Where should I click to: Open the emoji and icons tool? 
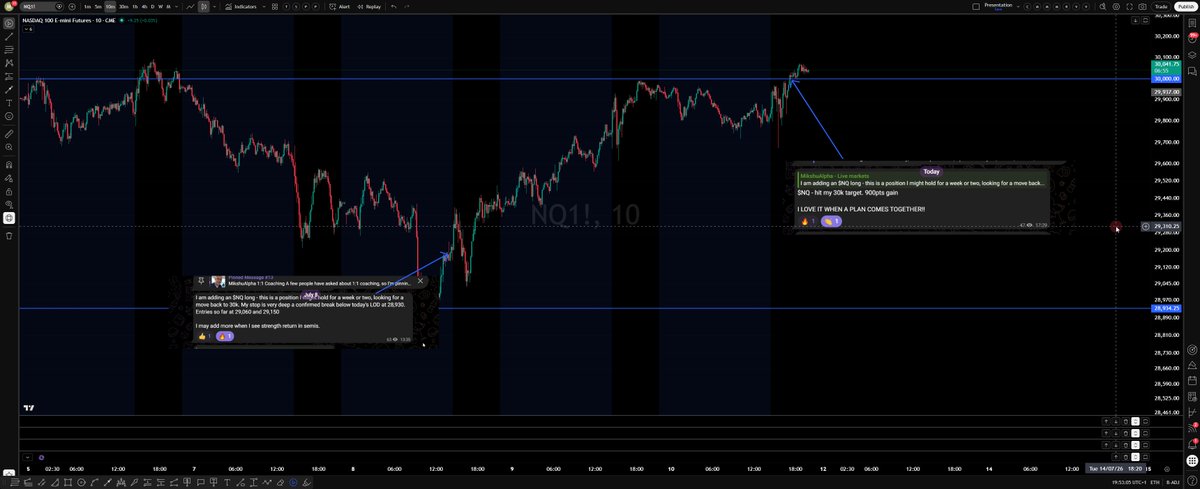tap(8, 117)
